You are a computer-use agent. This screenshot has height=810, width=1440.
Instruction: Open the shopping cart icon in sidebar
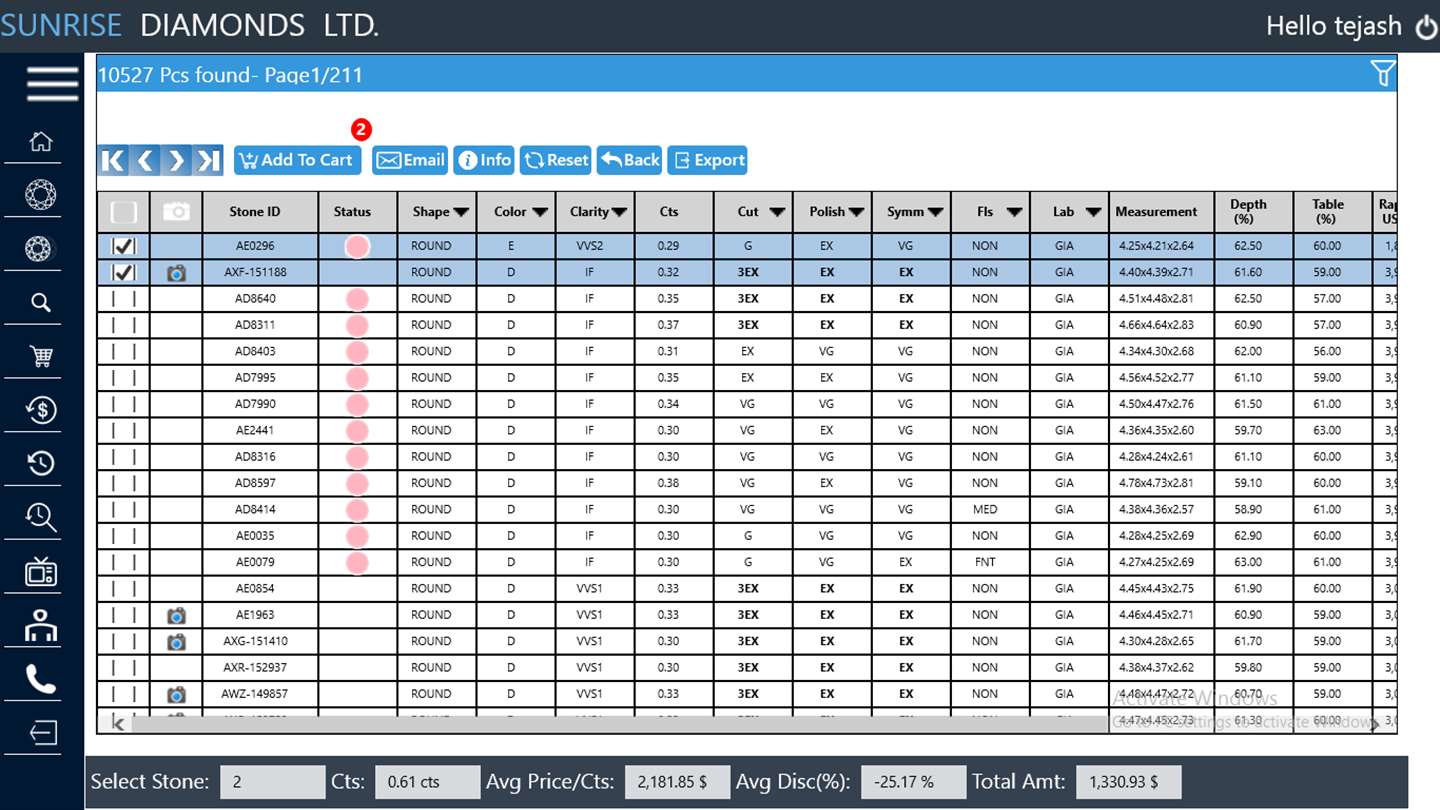tap(41, 356)
